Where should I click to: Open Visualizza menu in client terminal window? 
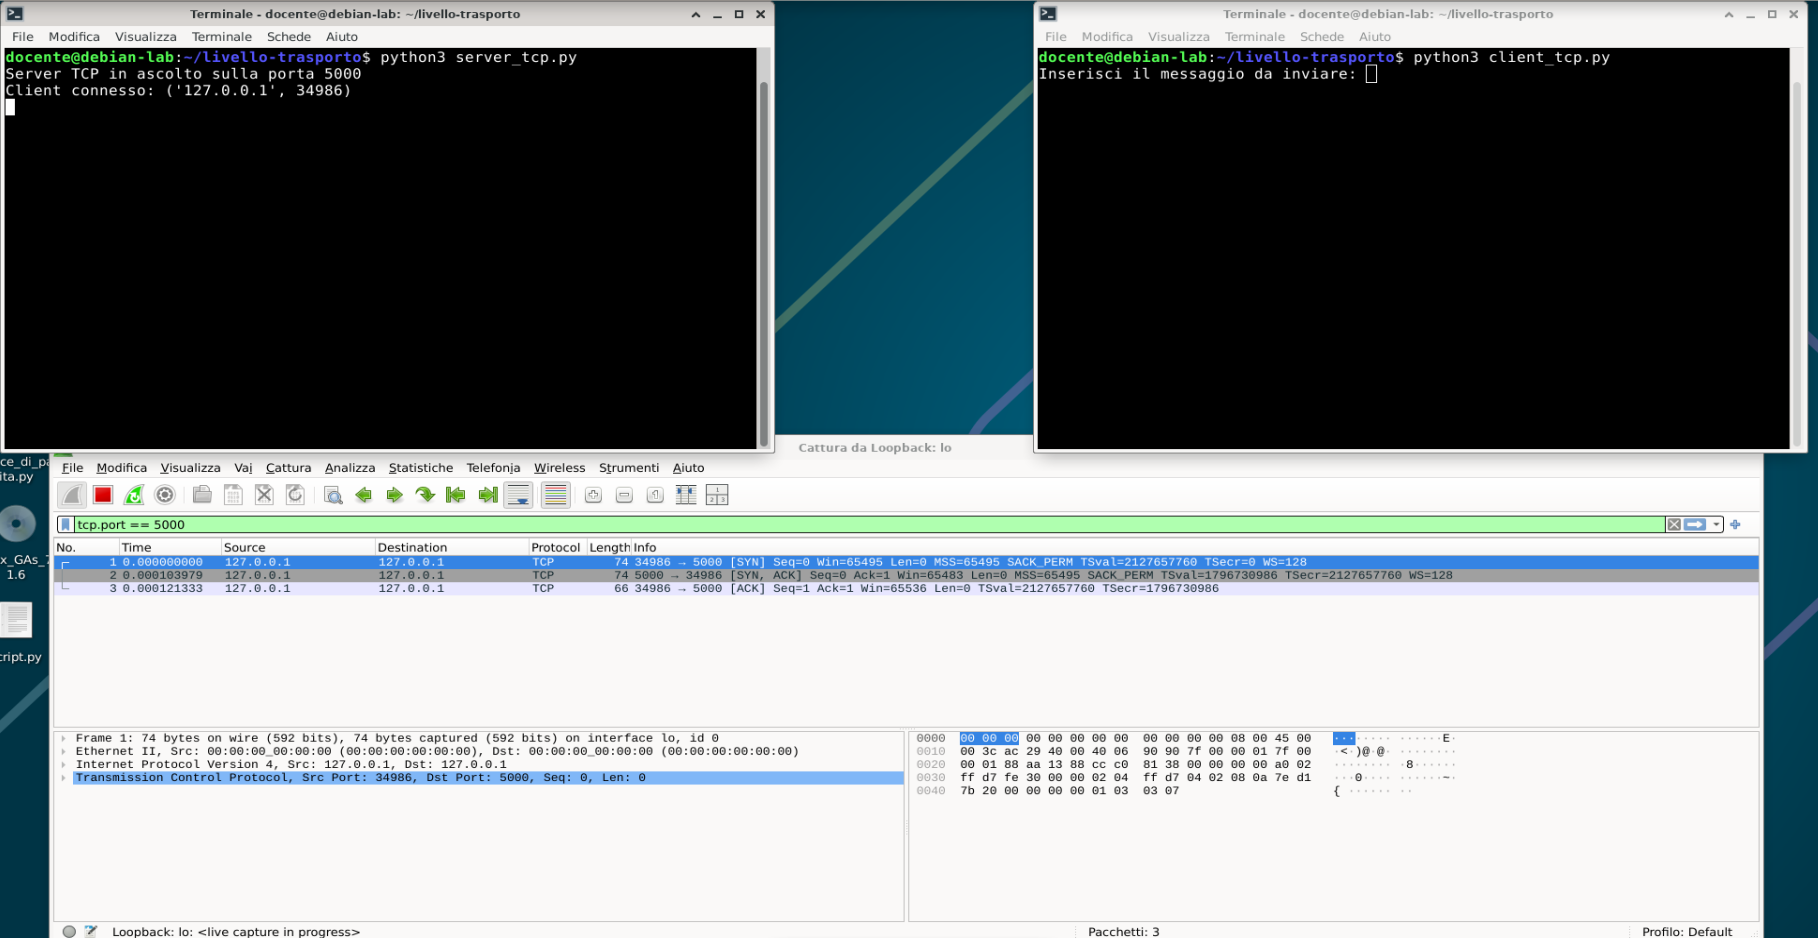click(1178, 37)
